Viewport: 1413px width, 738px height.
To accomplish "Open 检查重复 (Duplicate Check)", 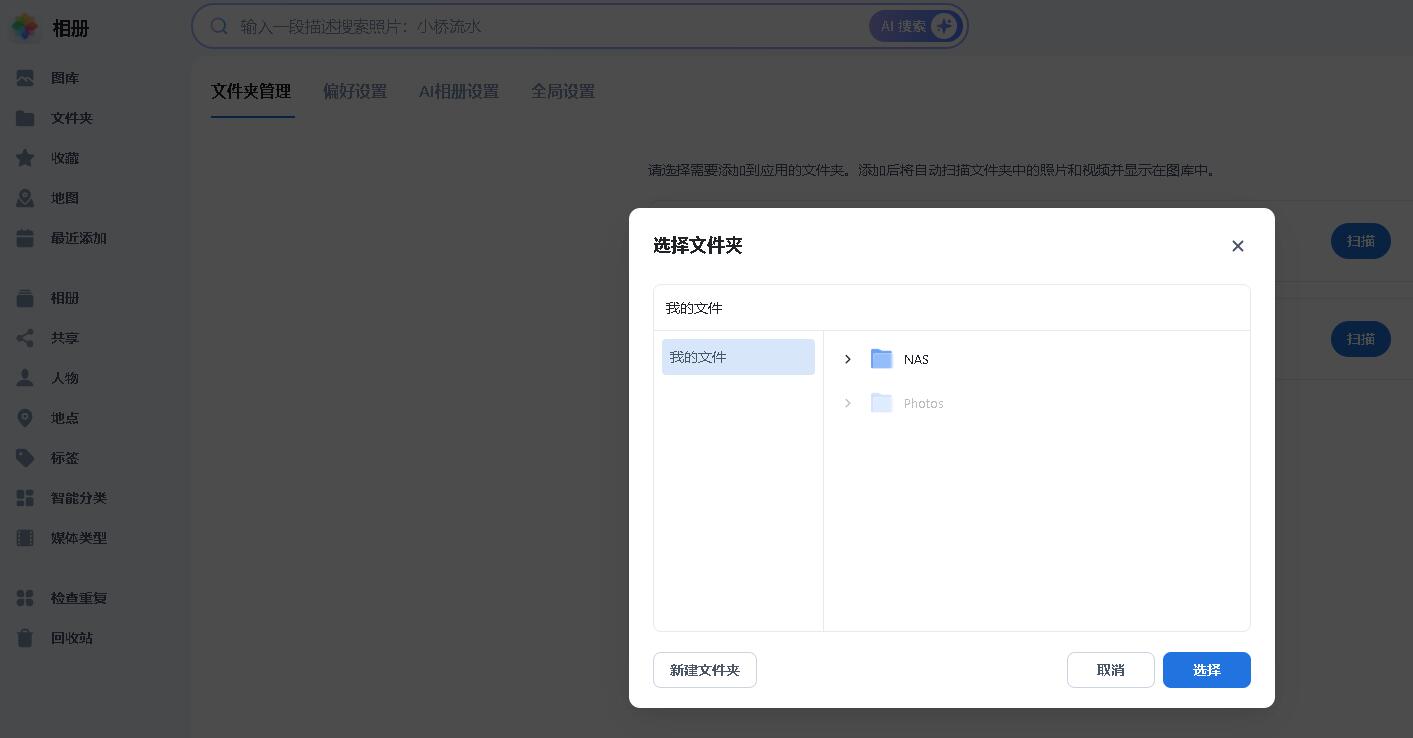I will pyautogui.click(x=79, y=598).
